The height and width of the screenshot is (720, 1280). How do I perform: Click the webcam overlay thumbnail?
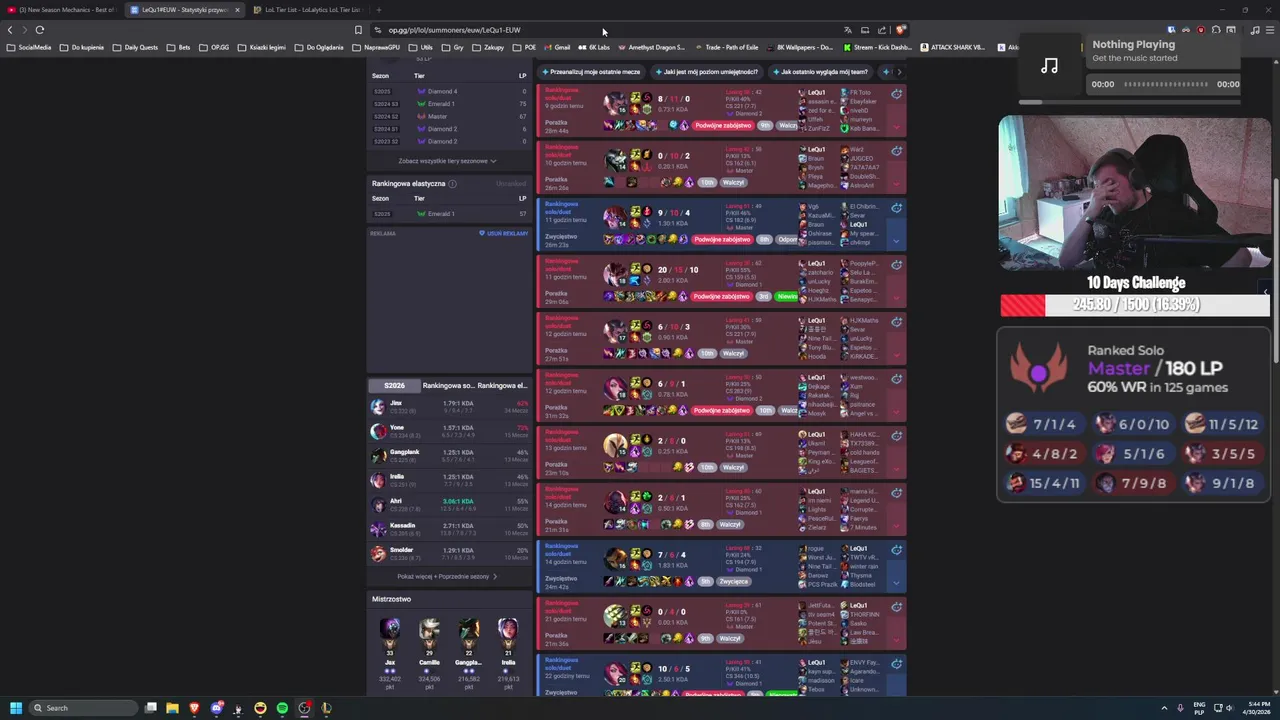point(1134,193)
